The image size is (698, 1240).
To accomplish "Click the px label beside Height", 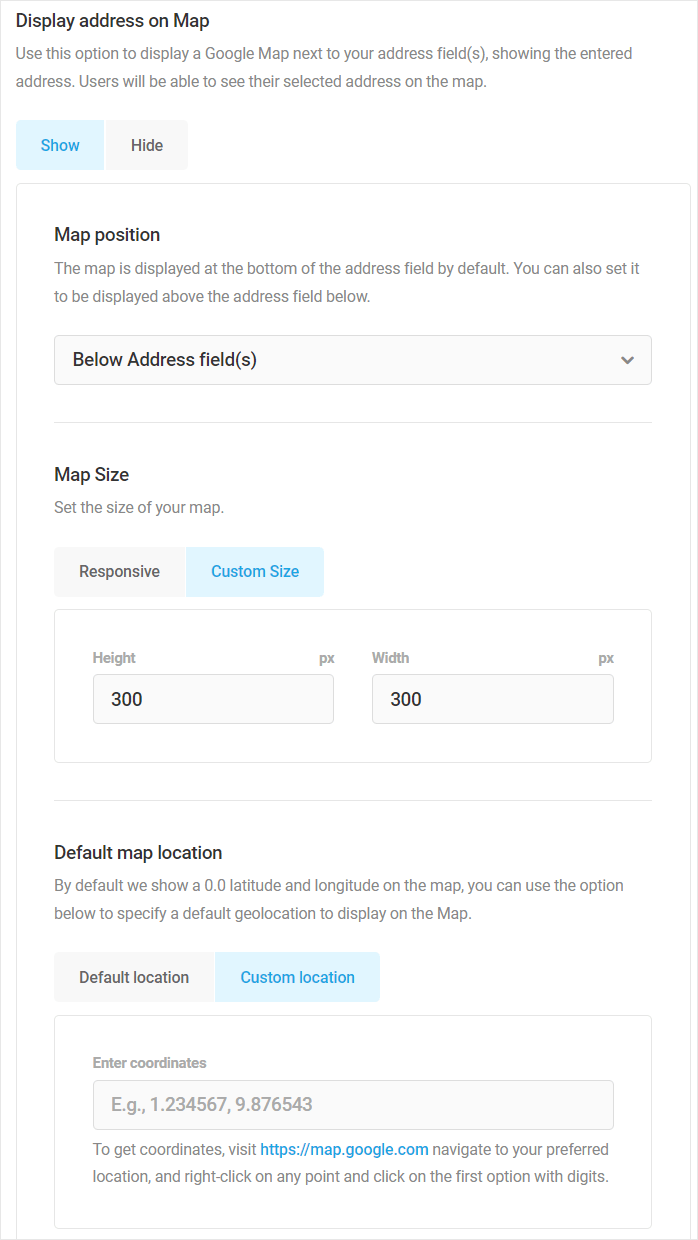I will [x=326, y=657].
